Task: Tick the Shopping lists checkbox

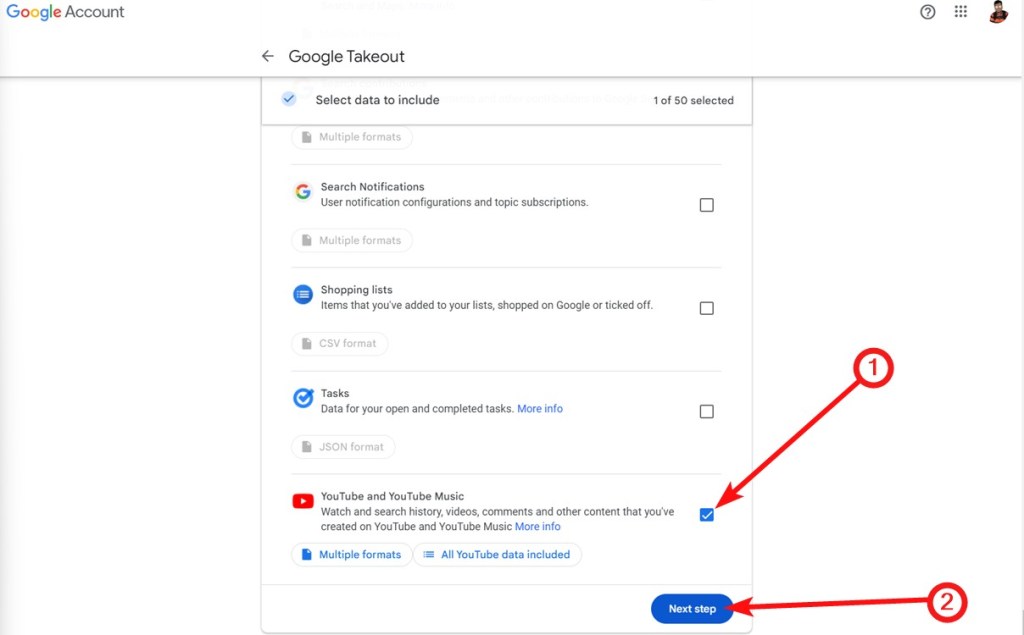Action: [x=707, y=308]
